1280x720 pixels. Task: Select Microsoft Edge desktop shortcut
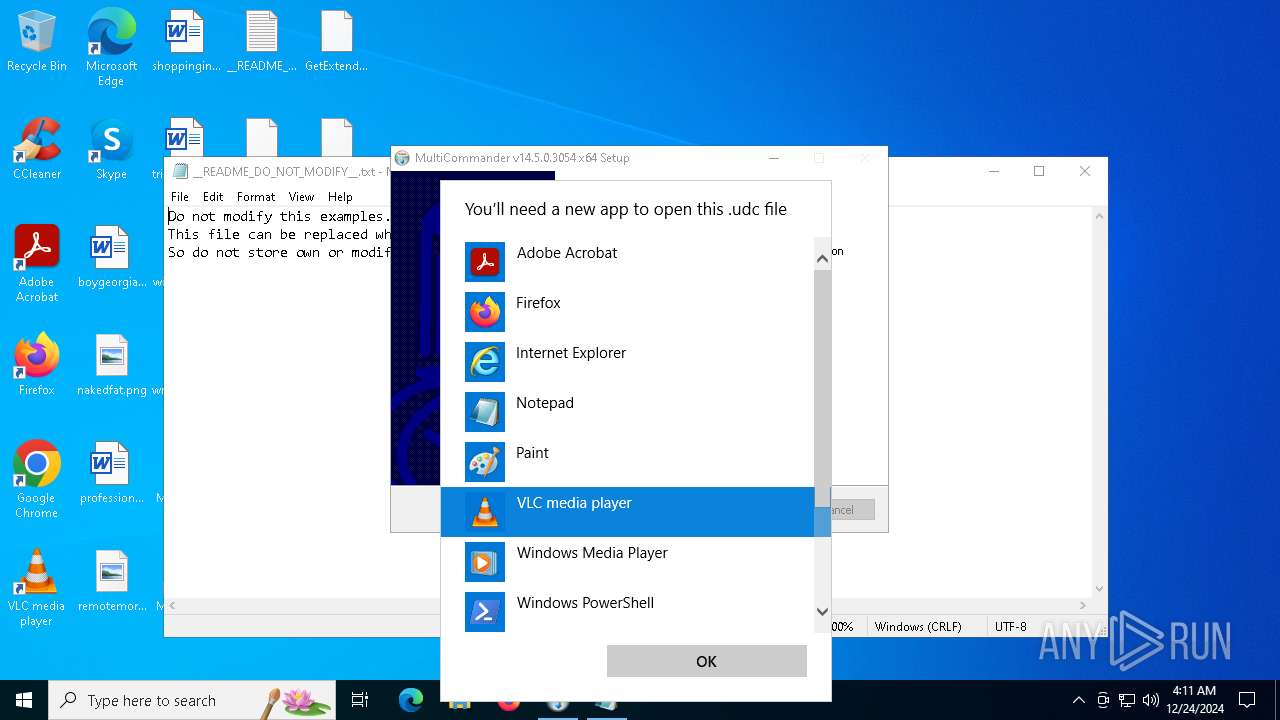111,48
